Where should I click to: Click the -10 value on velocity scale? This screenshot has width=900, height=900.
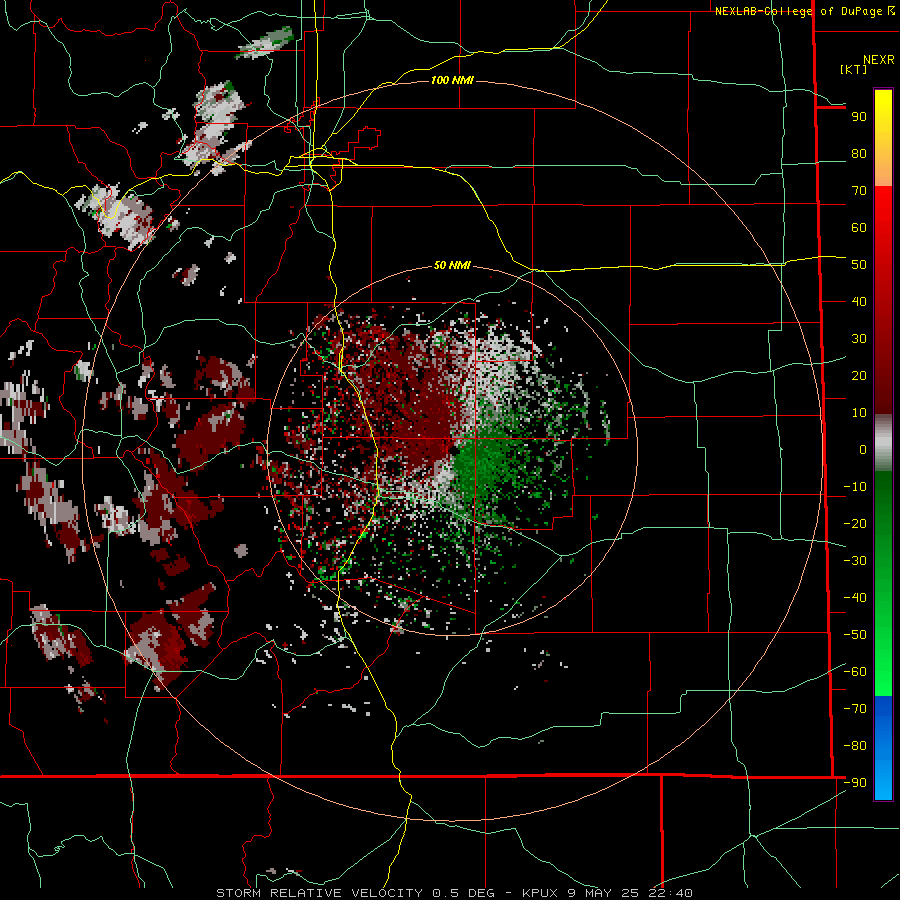(855, 487)
